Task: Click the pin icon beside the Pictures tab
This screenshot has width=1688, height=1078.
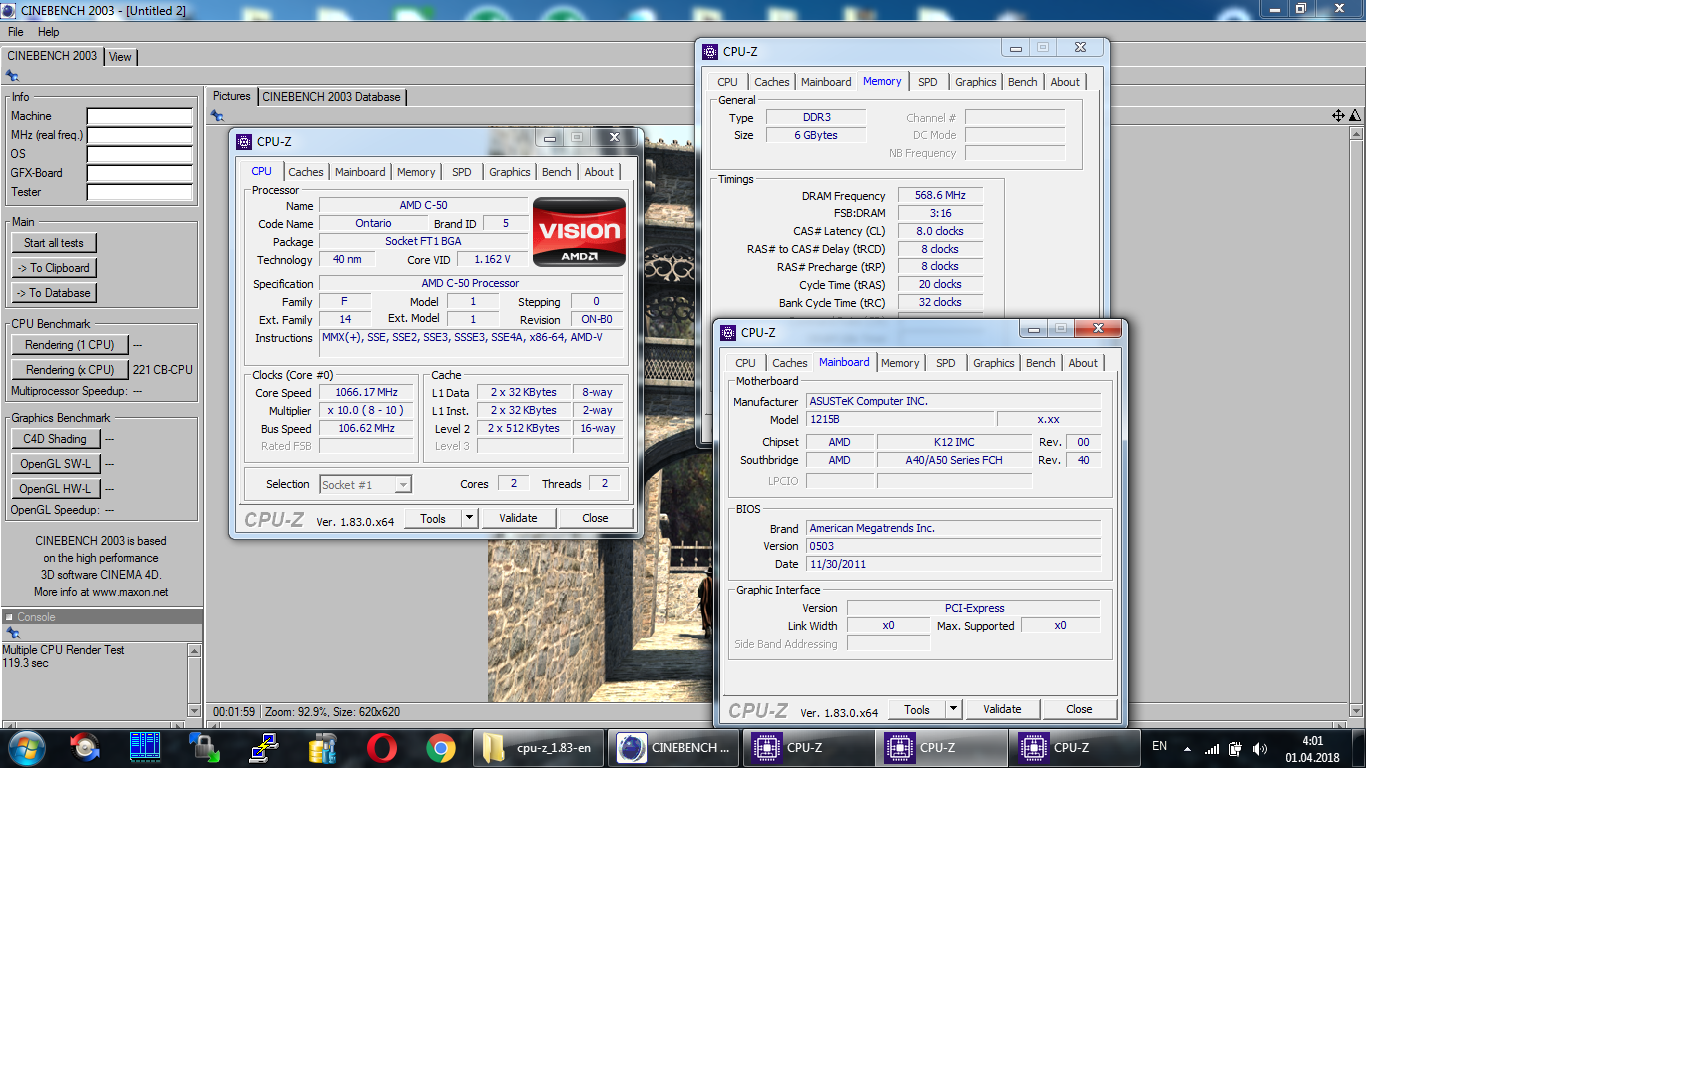Action: click(x=217, y=116)
